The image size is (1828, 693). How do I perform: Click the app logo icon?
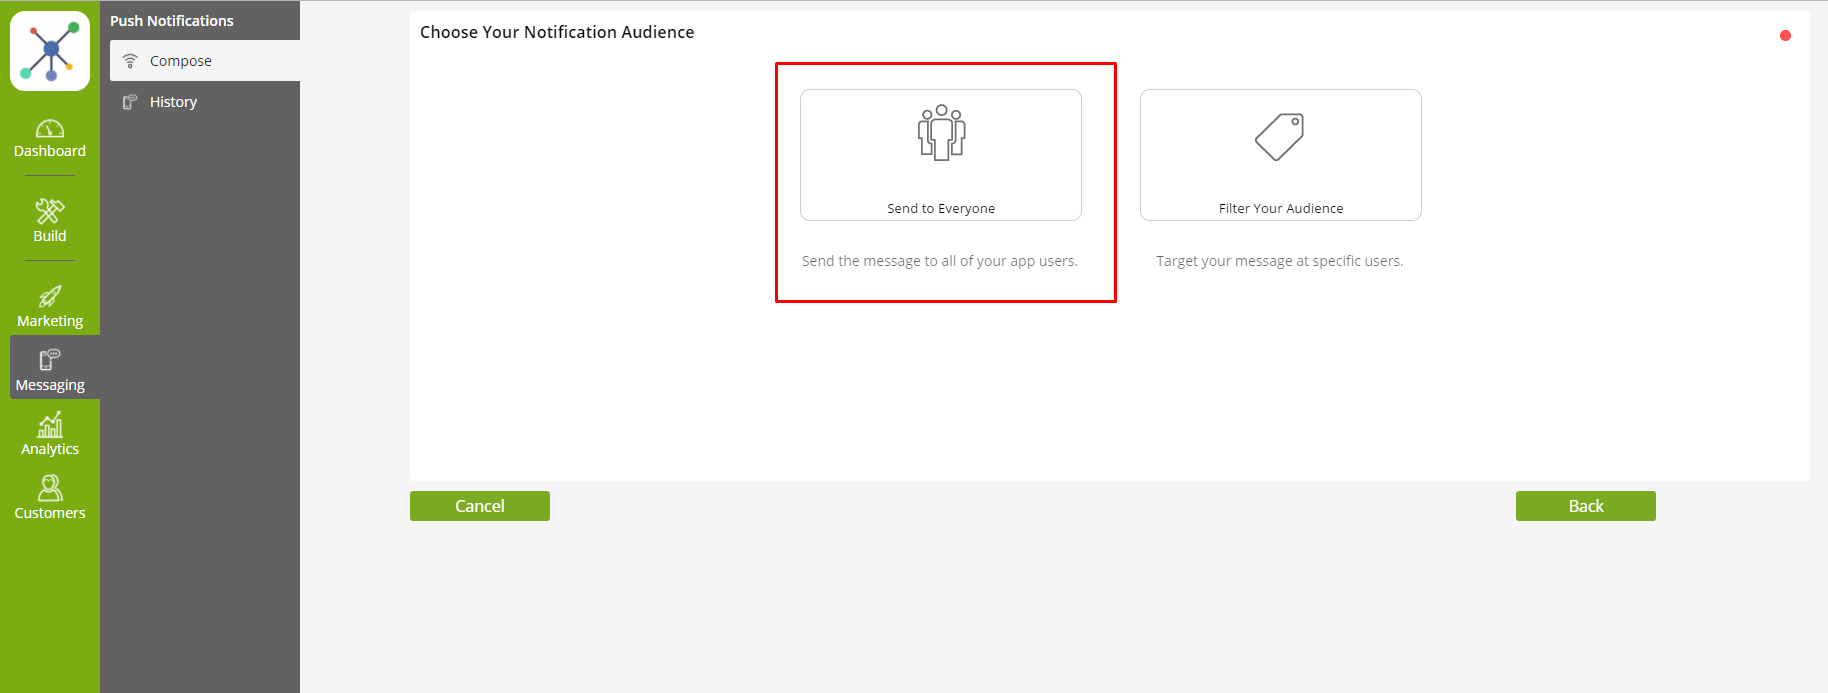[x=50, y=51]
